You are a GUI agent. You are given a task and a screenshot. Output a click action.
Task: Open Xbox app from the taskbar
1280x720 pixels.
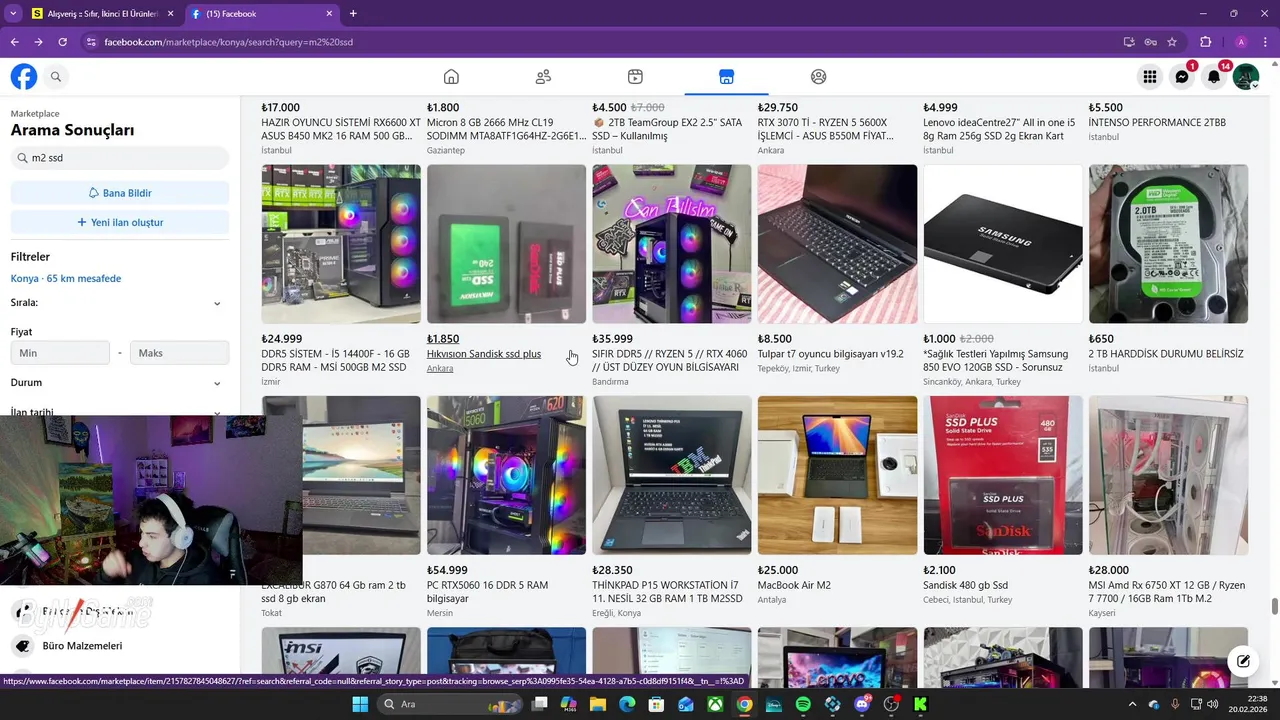coord(715,704)
